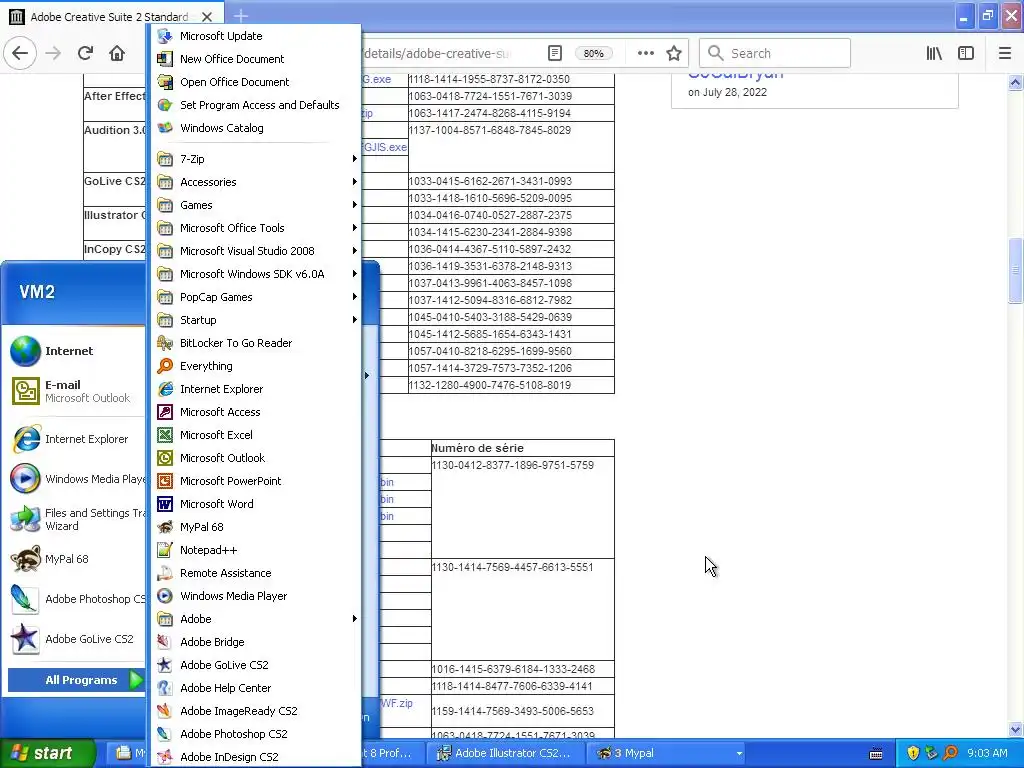
Task: Click the security shield tray icon
Action: pyautogui.click(x=913, y=753)
